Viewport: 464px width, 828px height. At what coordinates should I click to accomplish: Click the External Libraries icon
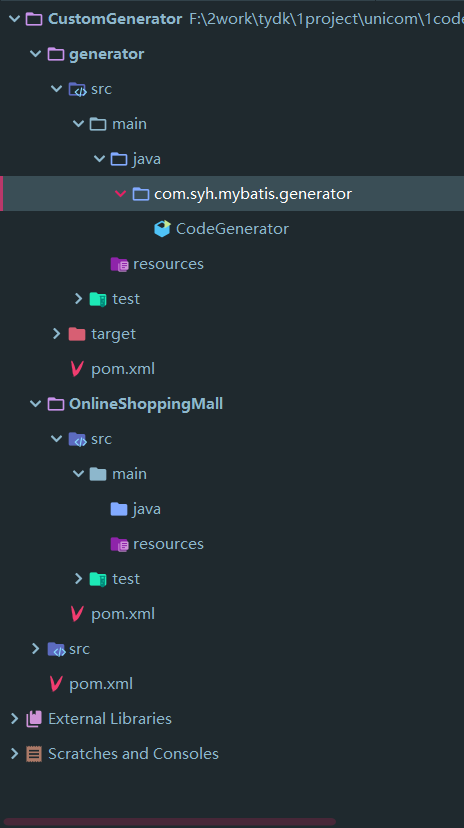[x=34, y=719]
